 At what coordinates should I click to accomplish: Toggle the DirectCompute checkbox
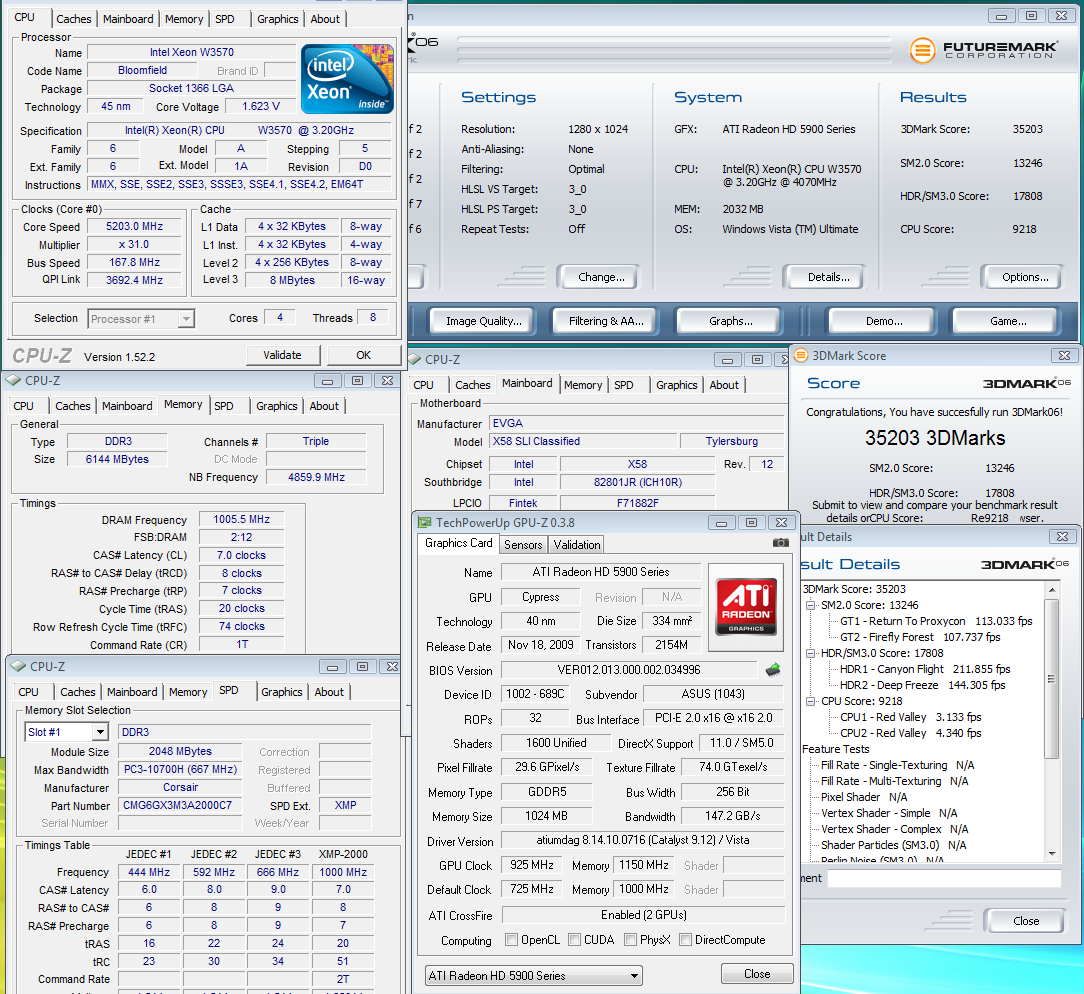[x=686, y=940]
